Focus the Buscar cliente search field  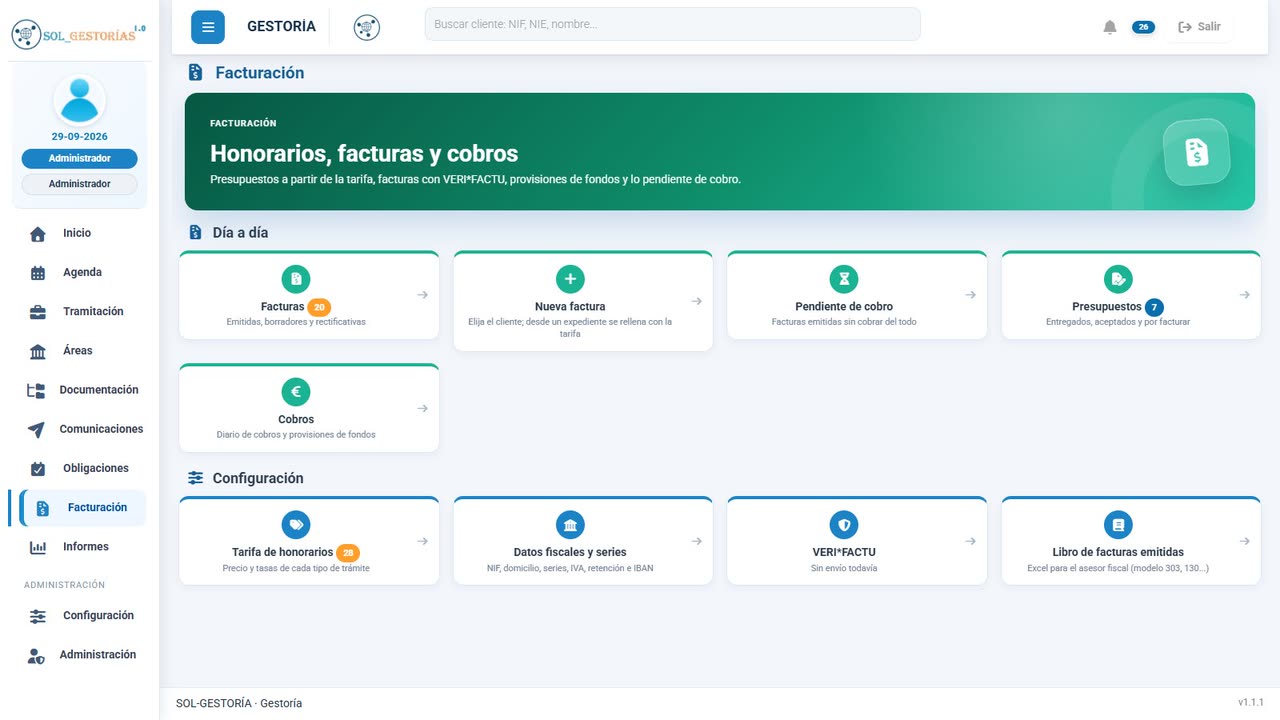click(672, 24)
